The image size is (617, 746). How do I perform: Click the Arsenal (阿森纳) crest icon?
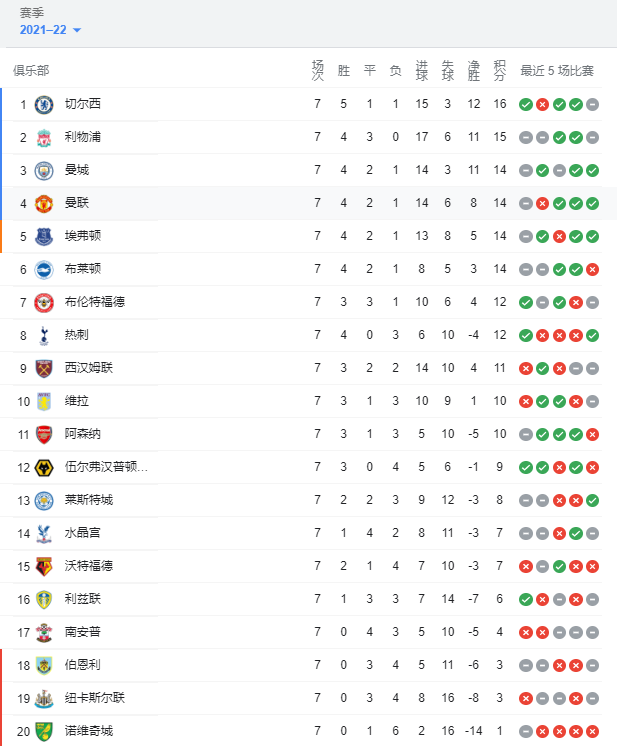44,434
